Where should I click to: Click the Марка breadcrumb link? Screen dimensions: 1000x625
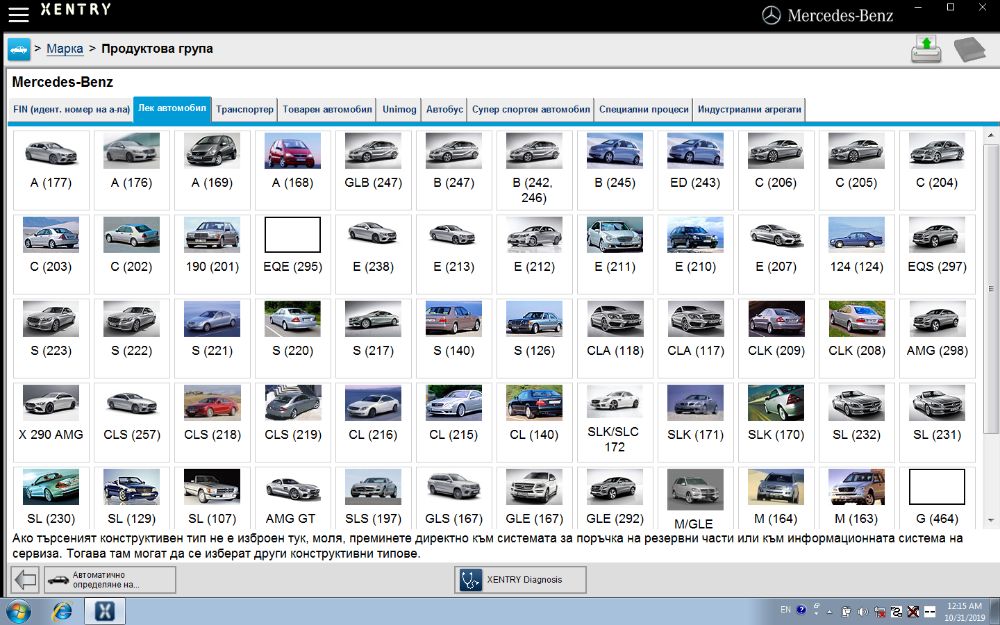pos(65,49)
